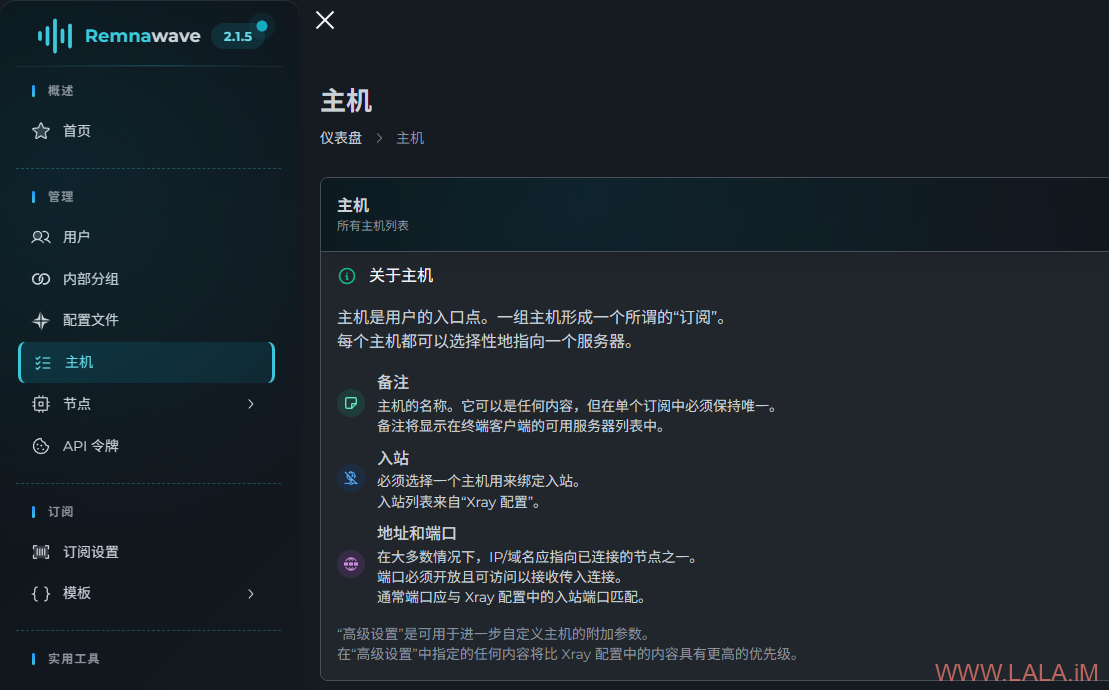Click the 关于主机 section heading

click(401, 276)
